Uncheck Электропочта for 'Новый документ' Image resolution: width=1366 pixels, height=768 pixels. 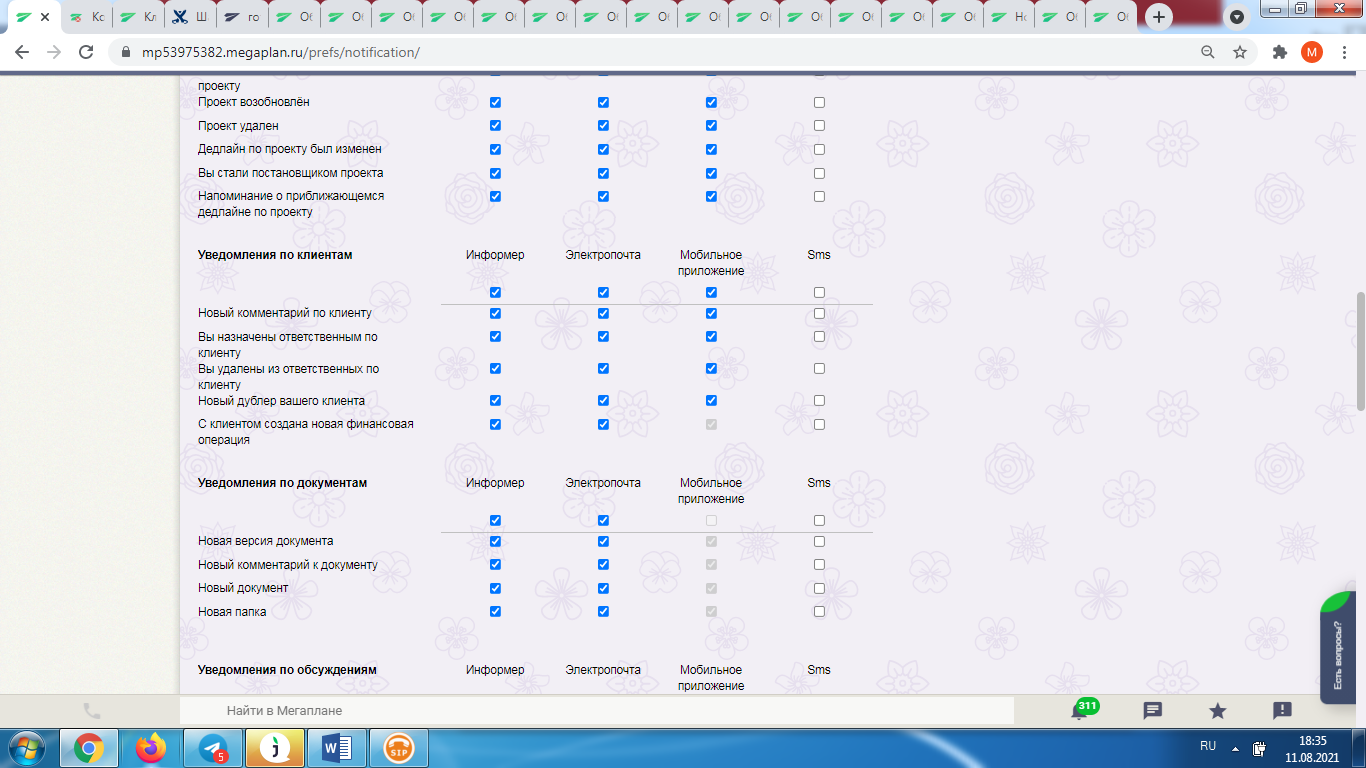pos(603,588)
